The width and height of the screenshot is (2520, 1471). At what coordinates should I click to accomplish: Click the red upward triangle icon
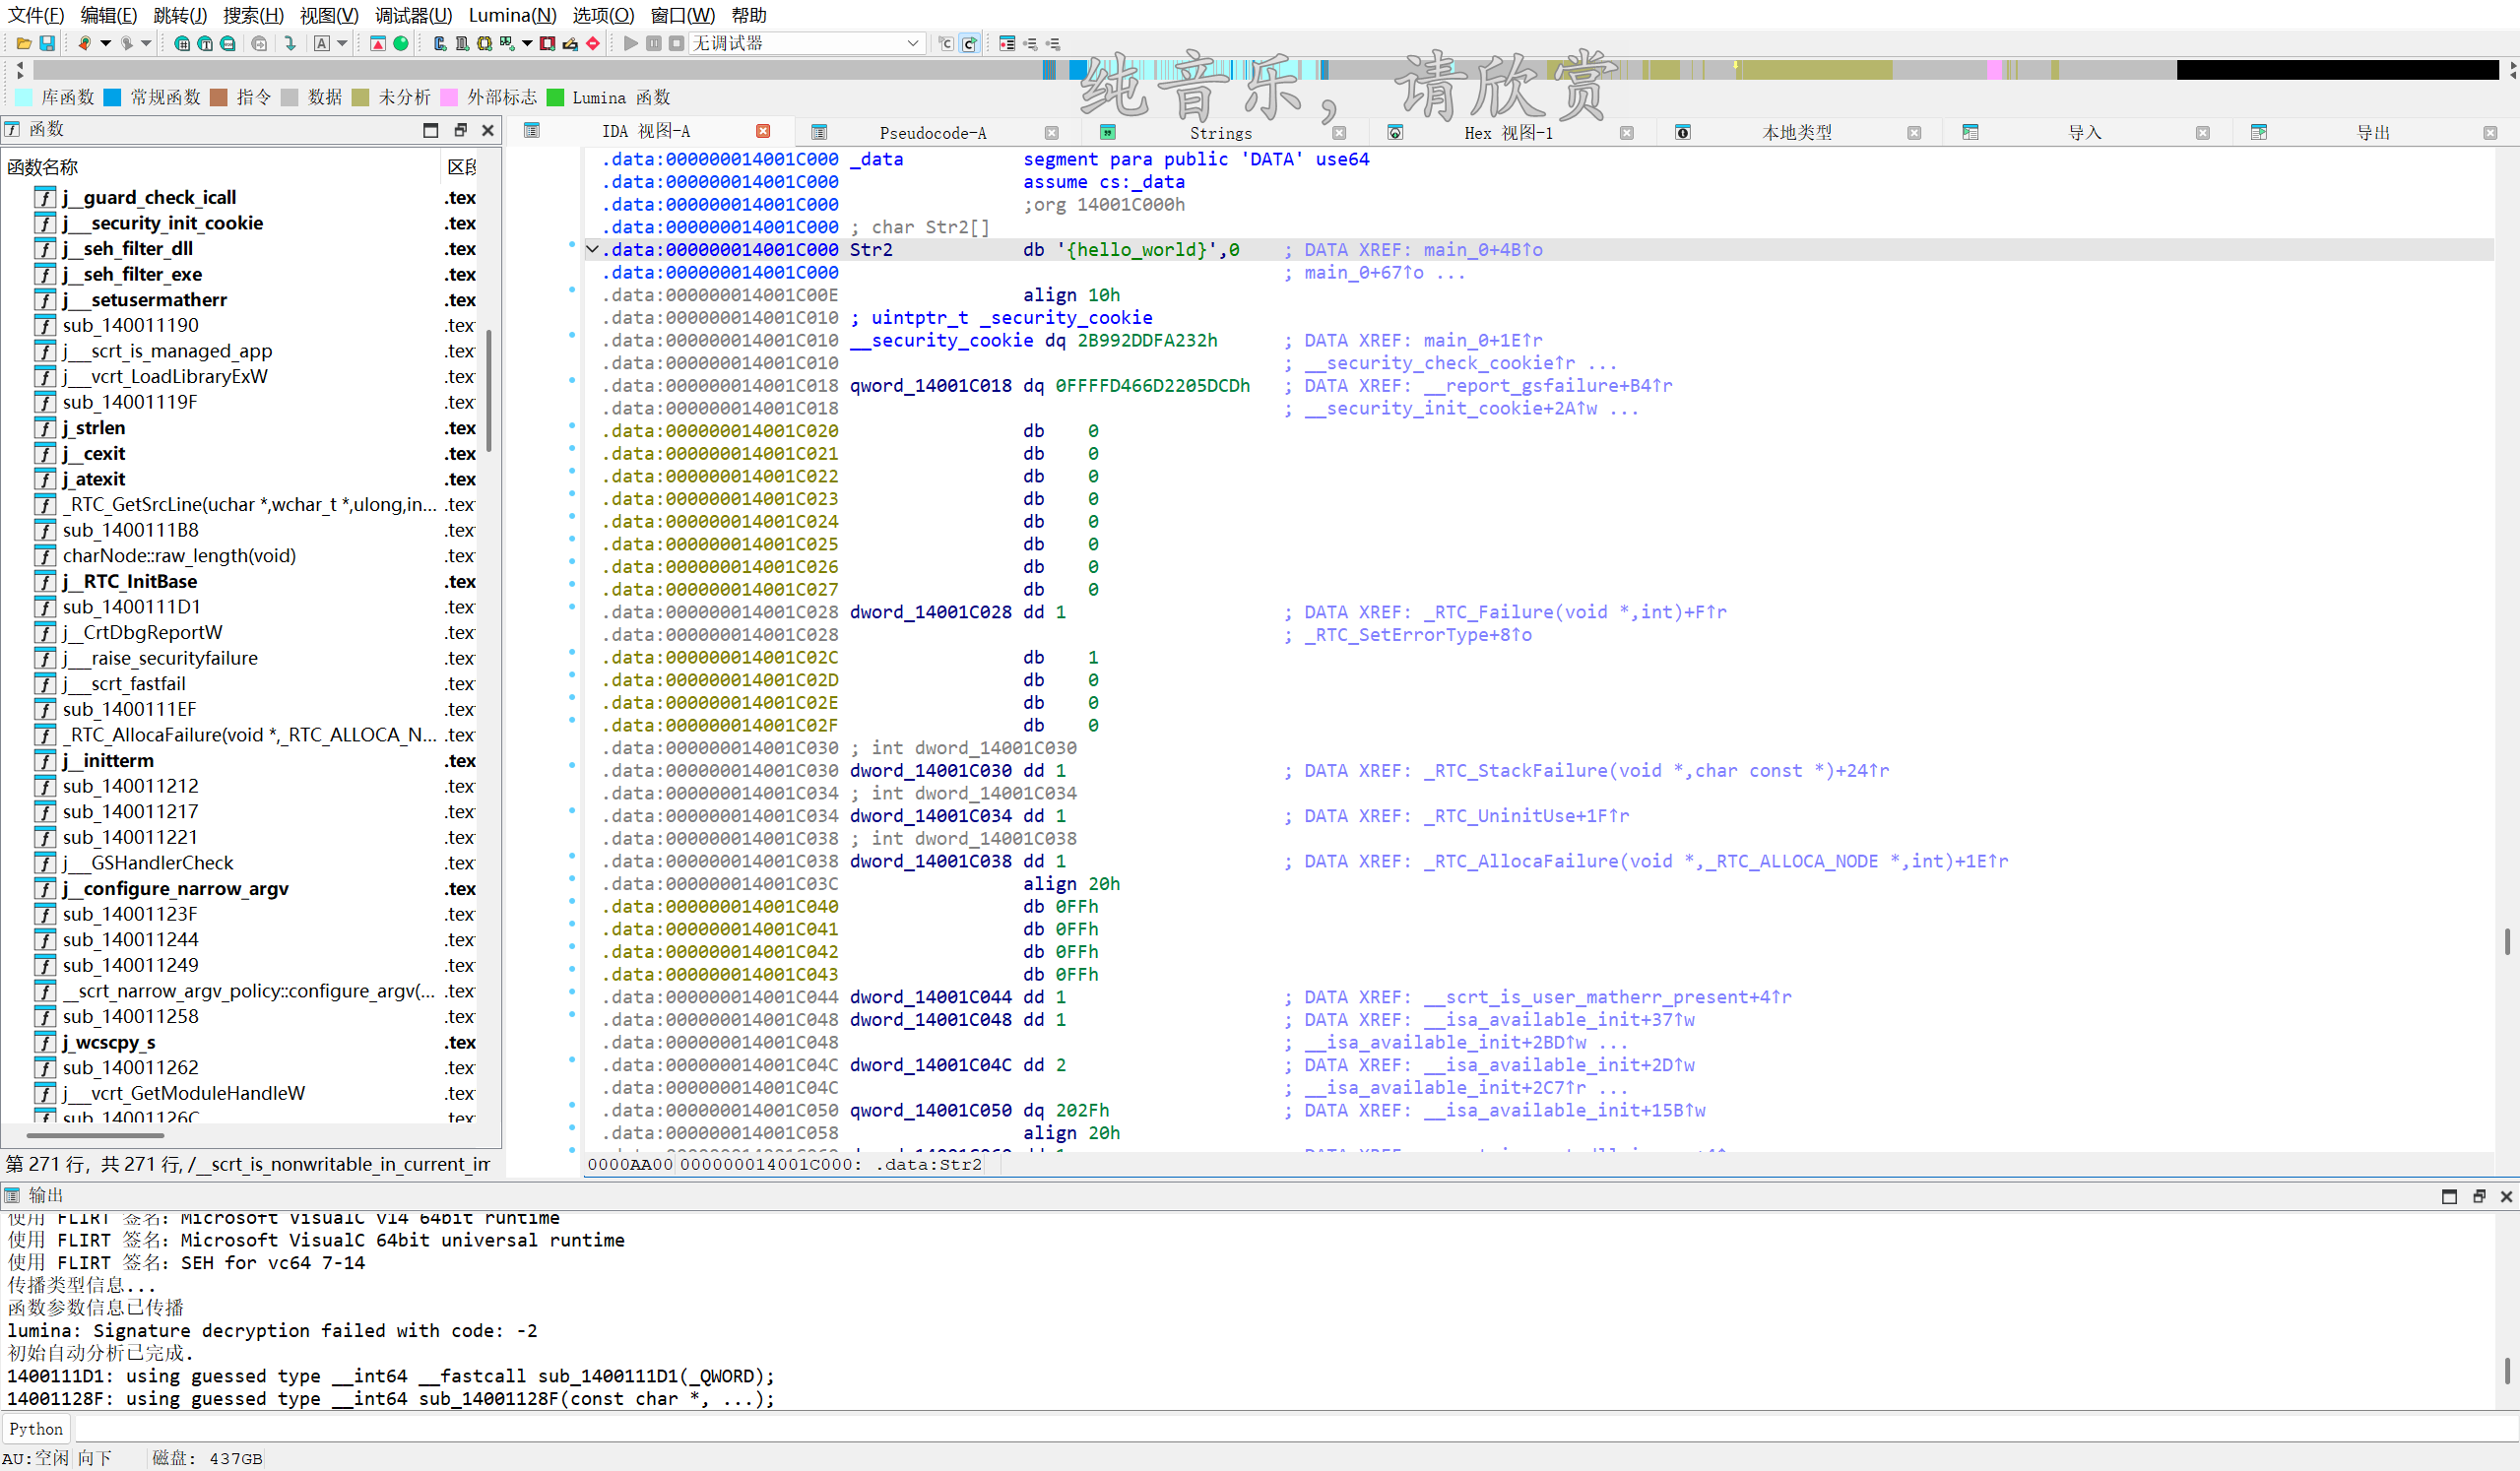[x=378, y=43]
